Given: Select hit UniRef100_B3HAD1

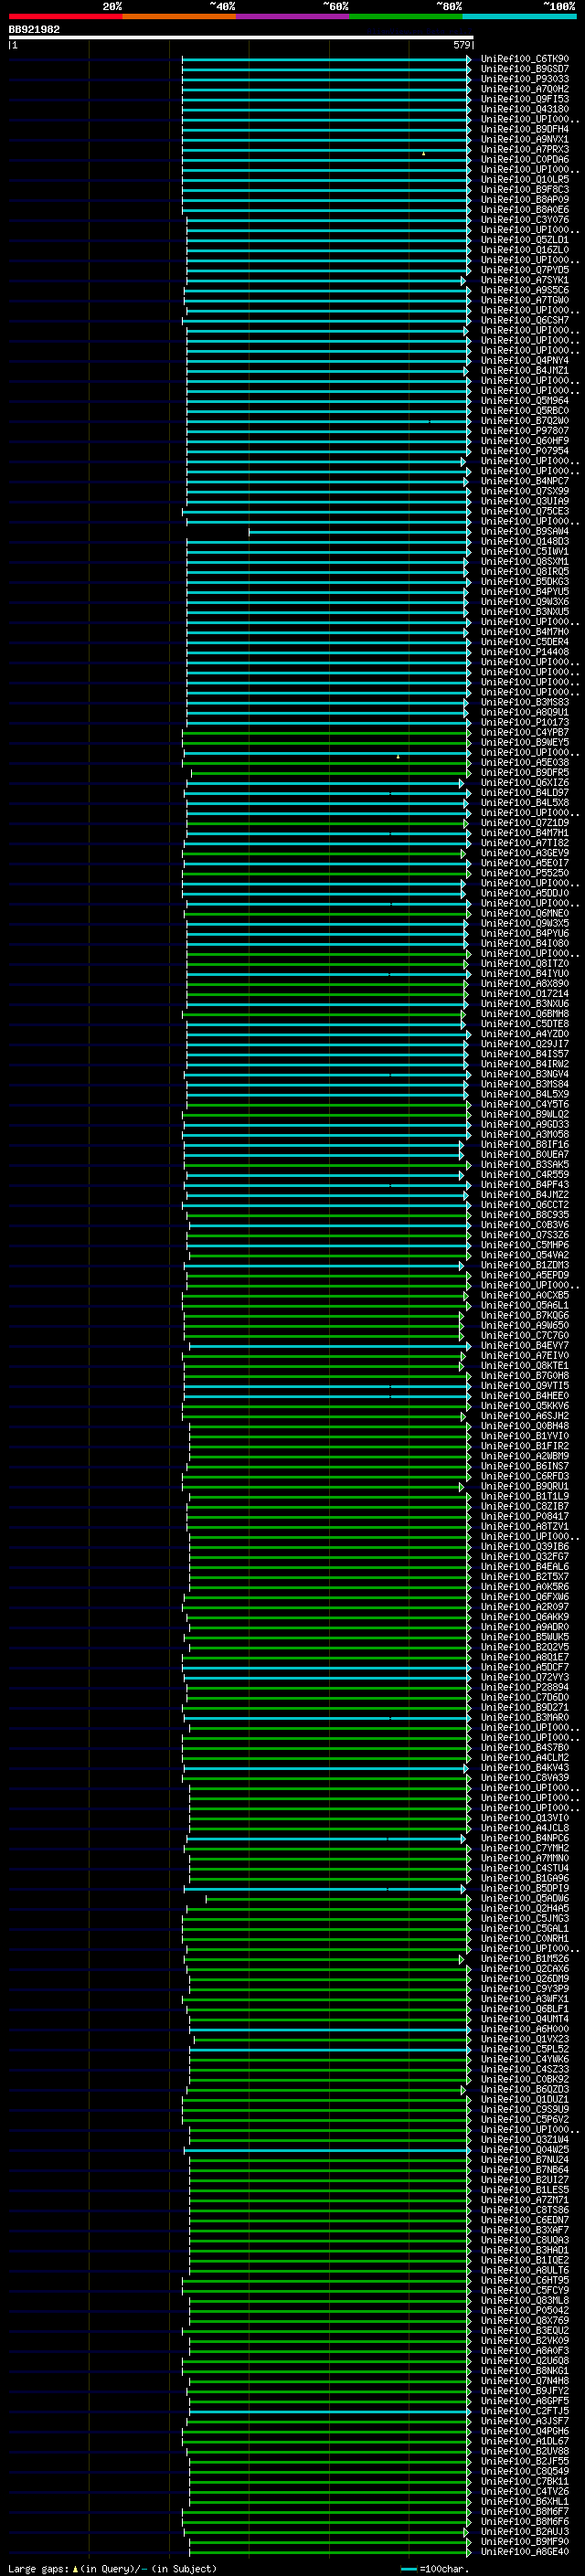Looking at the screenshot, I should [524, 2250].
